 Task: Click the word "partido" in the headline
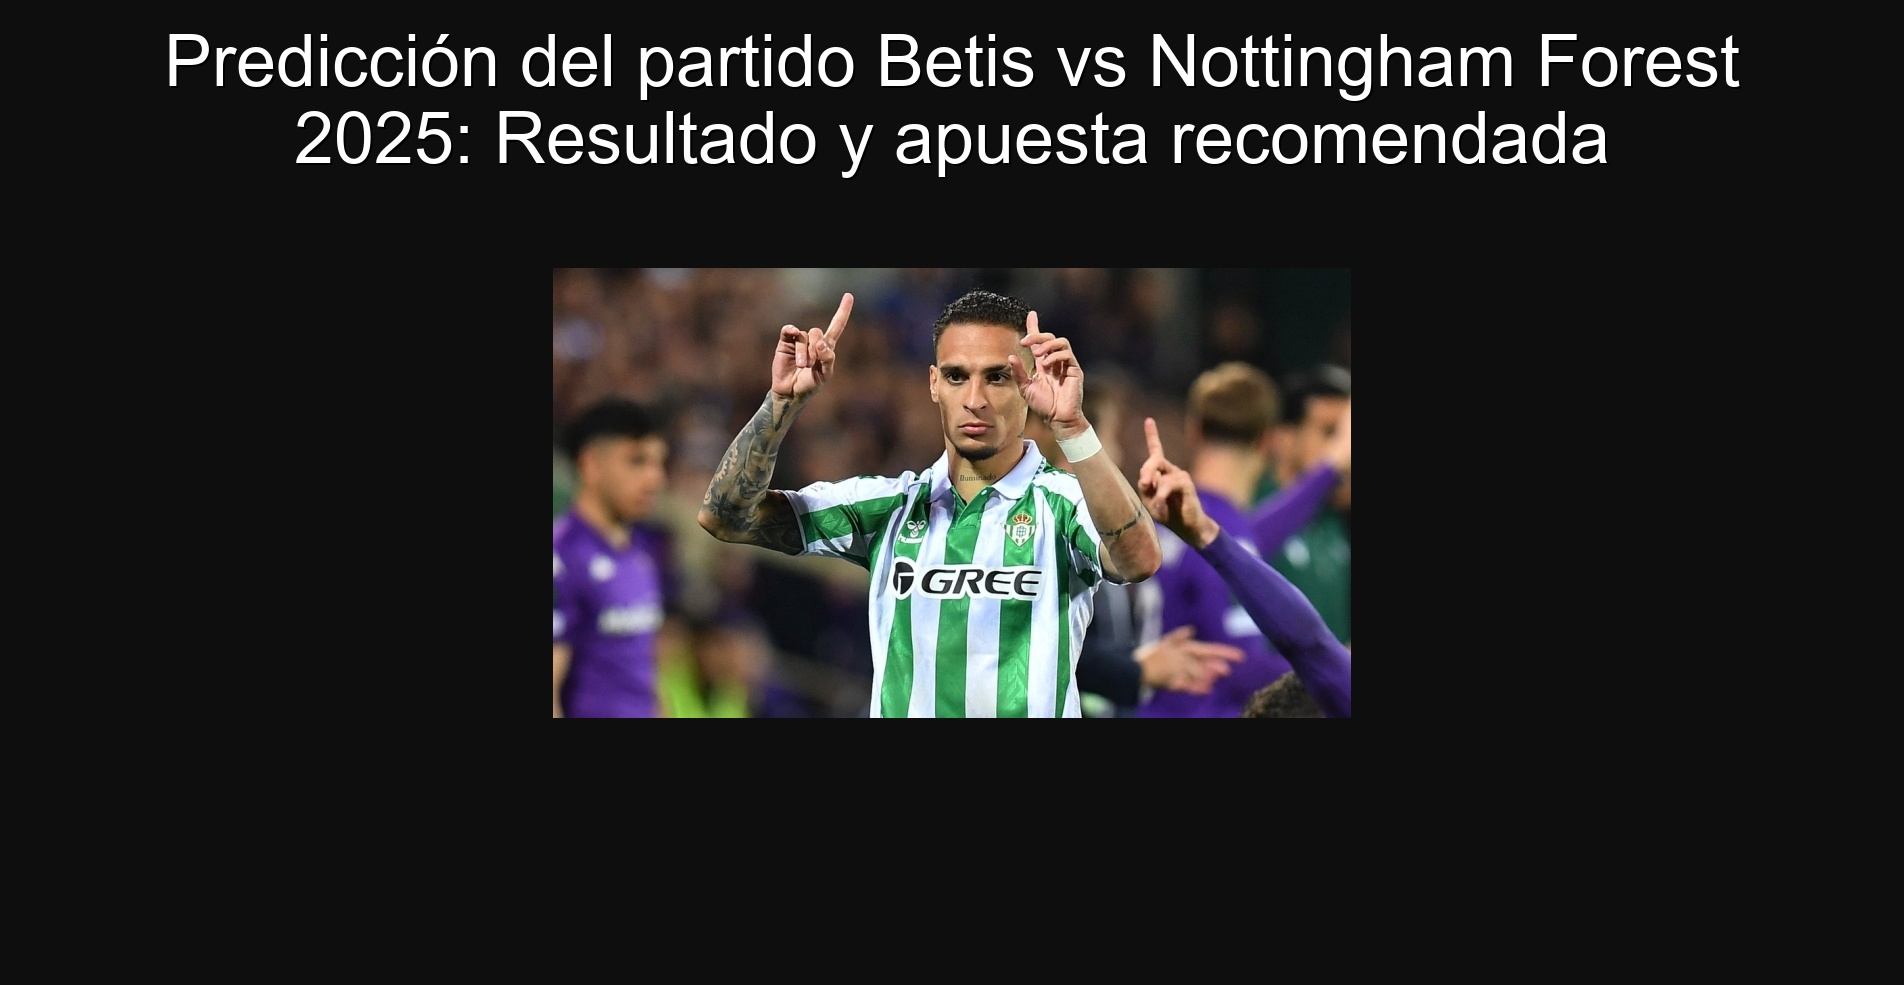pyautogui.click(x=746, y=63)
